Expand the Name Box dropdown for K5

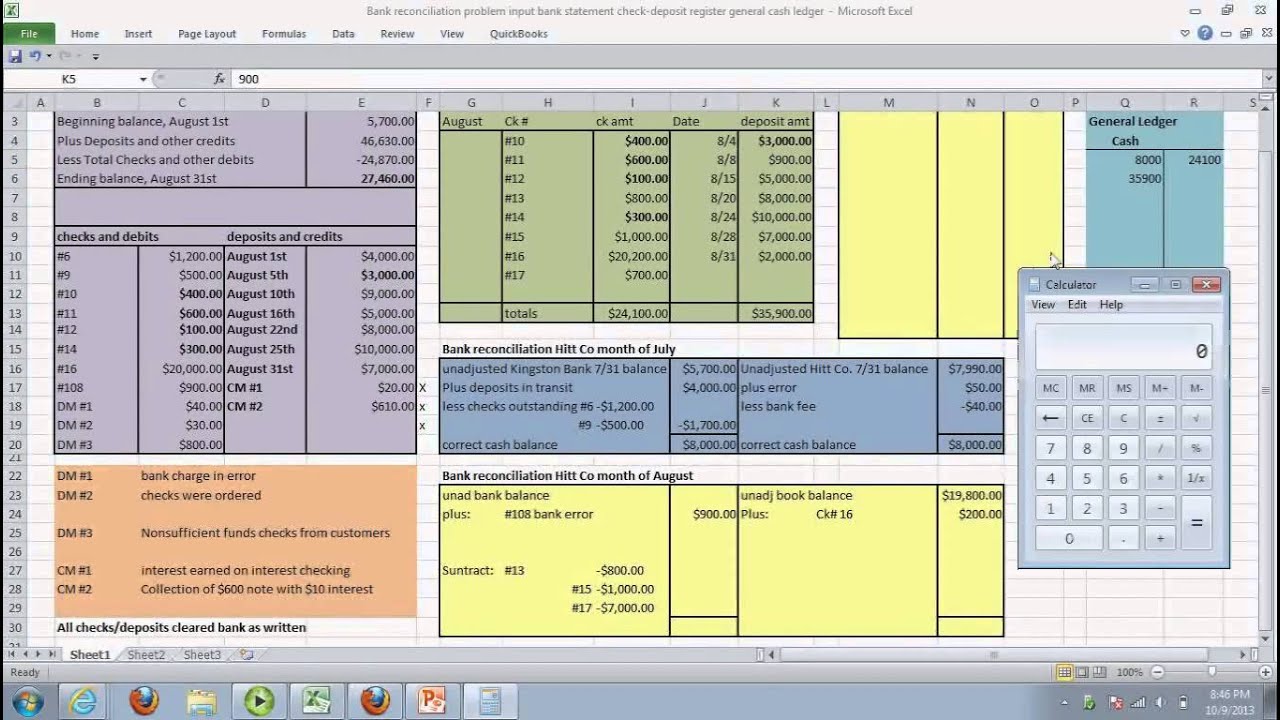[x=143, y=79]
